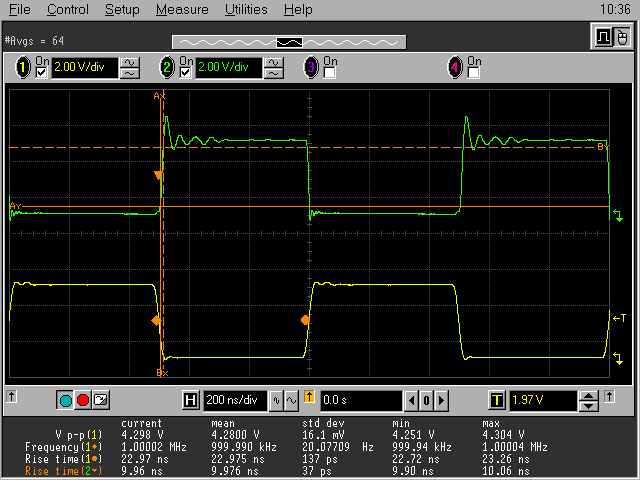This screenshot has width=640, height=480.
Task: Increase channel 1 vertical scale with large-wave button
Action: (x=130, y=62)
